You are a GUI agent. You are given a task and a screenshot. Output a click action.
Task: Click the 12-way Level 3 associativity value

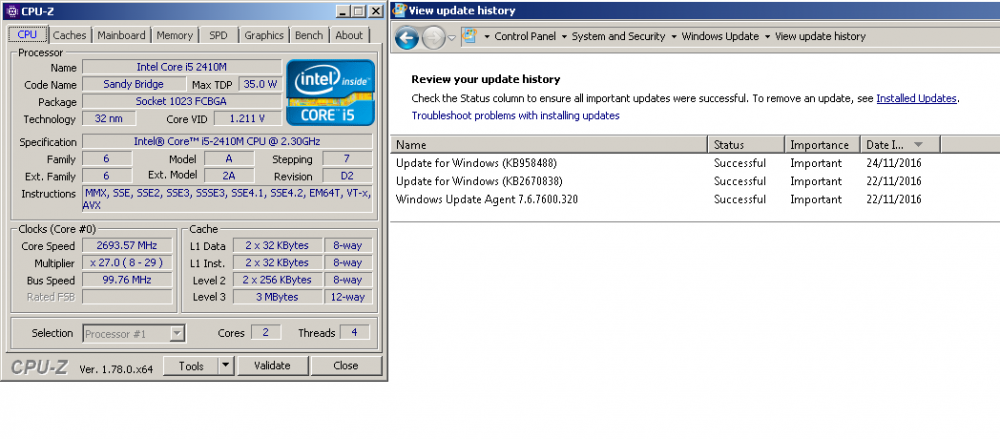coord(348,297)
